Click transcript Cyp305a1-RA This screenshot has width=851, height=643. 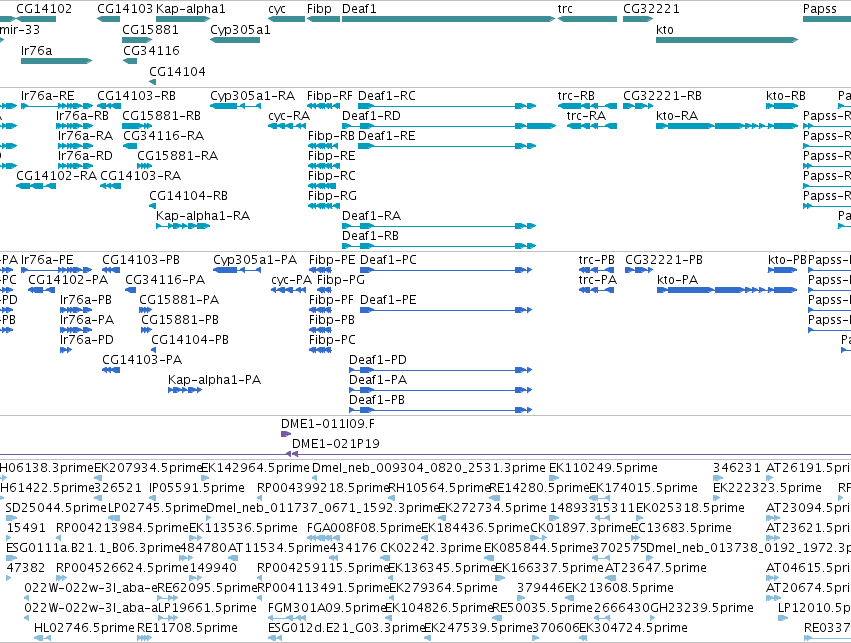click(252, 96)
